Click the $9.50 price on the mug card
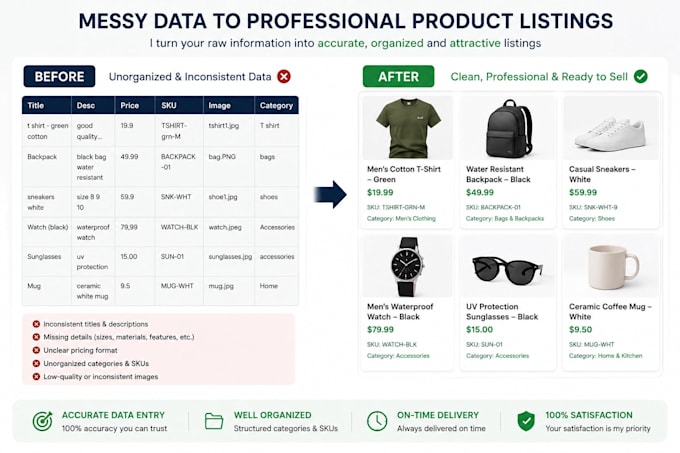This screenshot has width=680, height=453. (x=580, y=330)
